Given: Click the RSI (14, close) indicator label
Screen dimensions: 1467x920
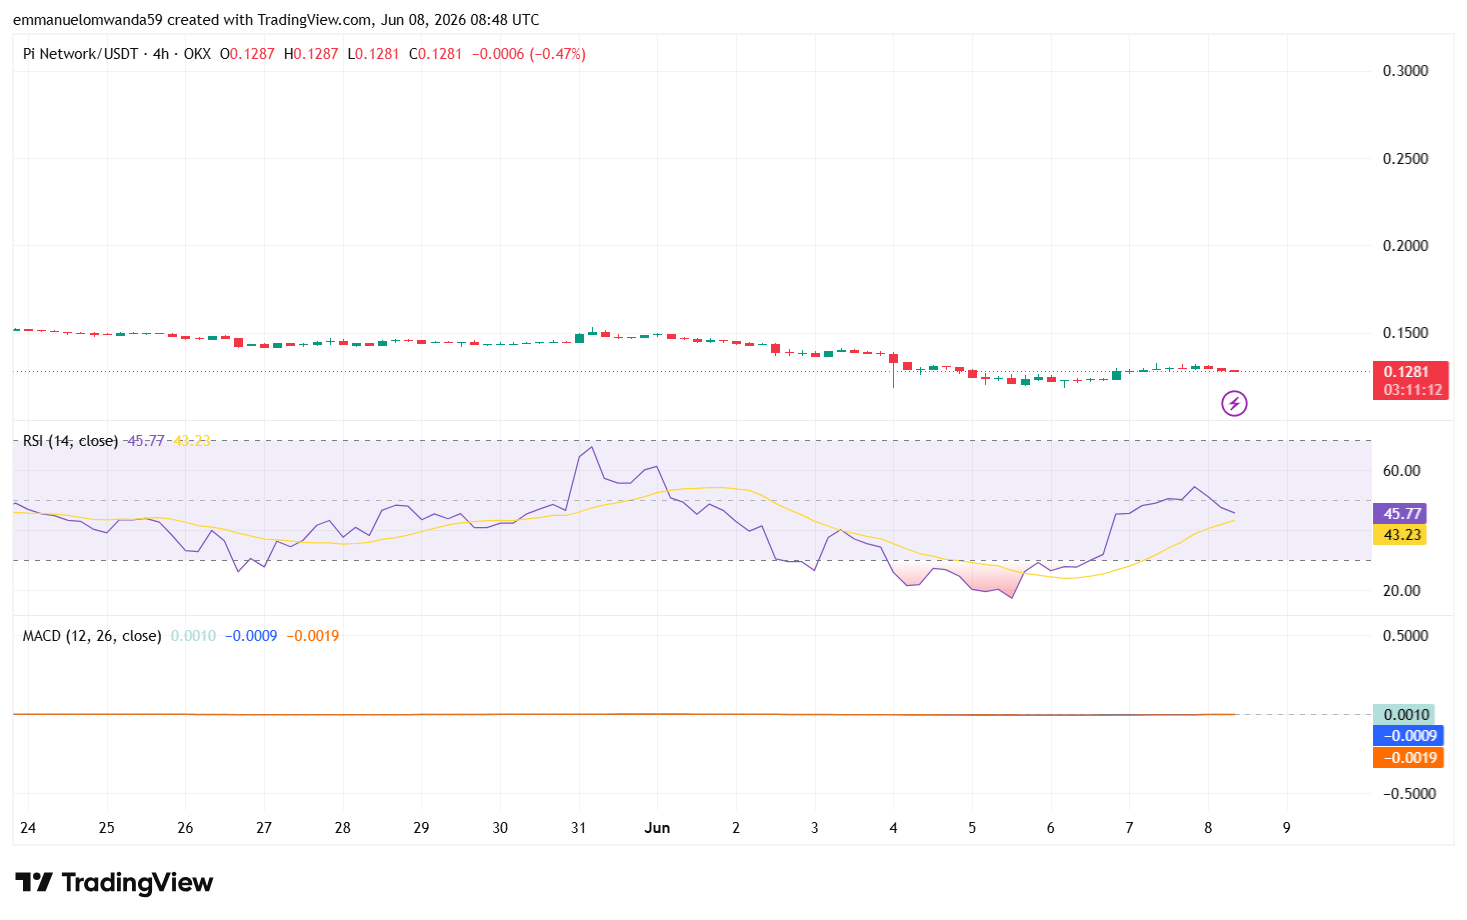Looking at the screenshot, I should point(70,441).
